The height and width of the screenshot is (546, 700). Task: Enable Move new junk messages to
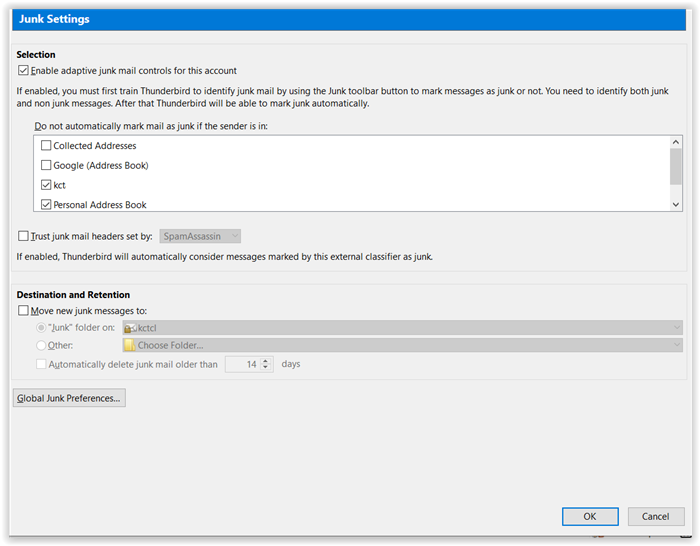[x=23, y=310]
